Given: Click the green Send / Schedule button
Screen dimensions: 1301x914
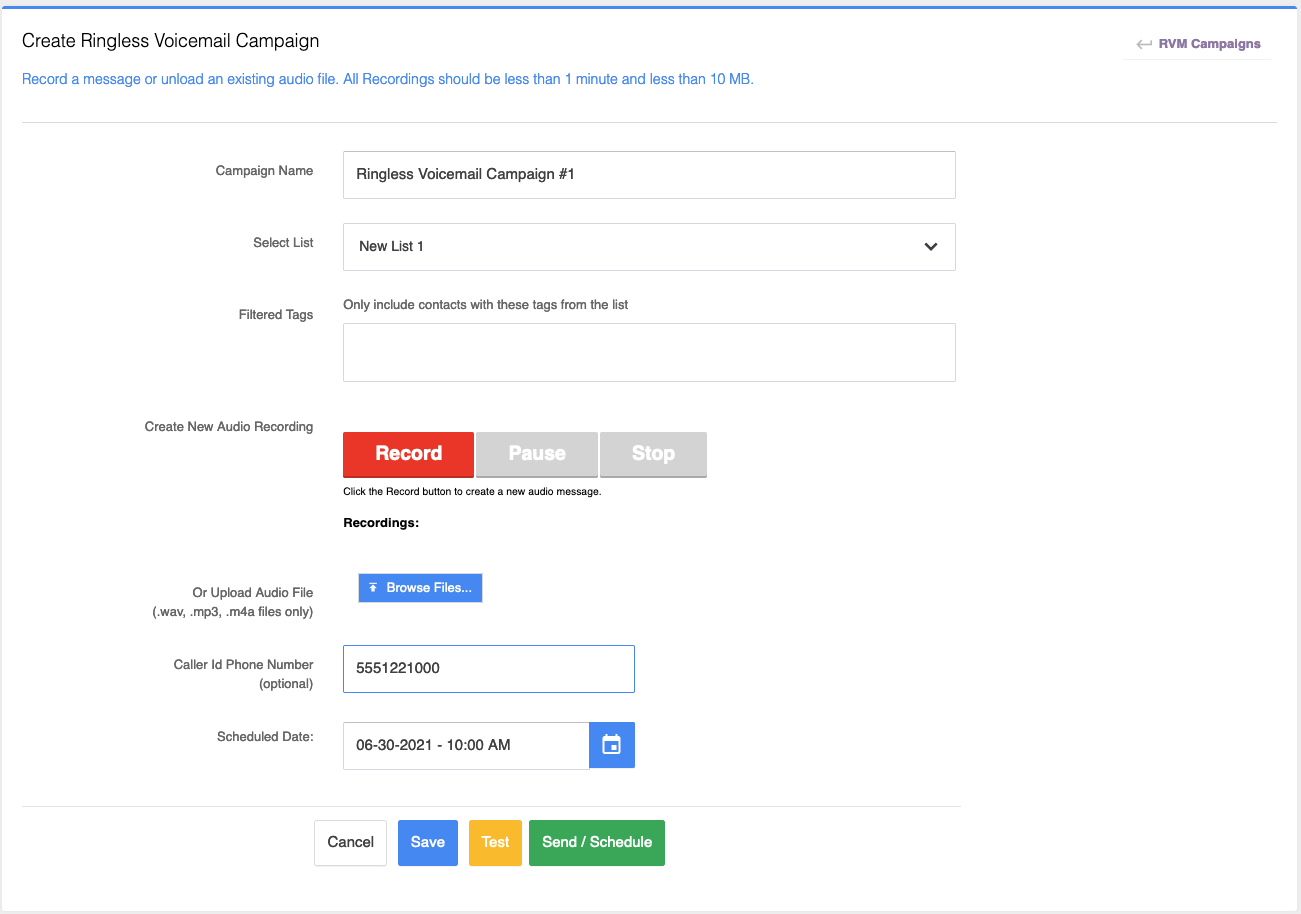Looking at the screenshot, I should click(x=597, y=842).
